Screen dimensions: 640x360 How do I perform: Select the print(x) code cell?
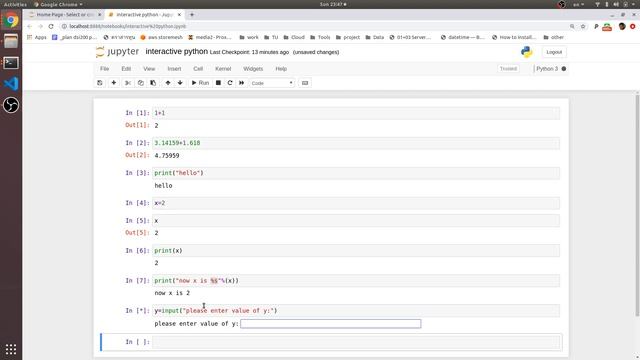tap(356, 251)
